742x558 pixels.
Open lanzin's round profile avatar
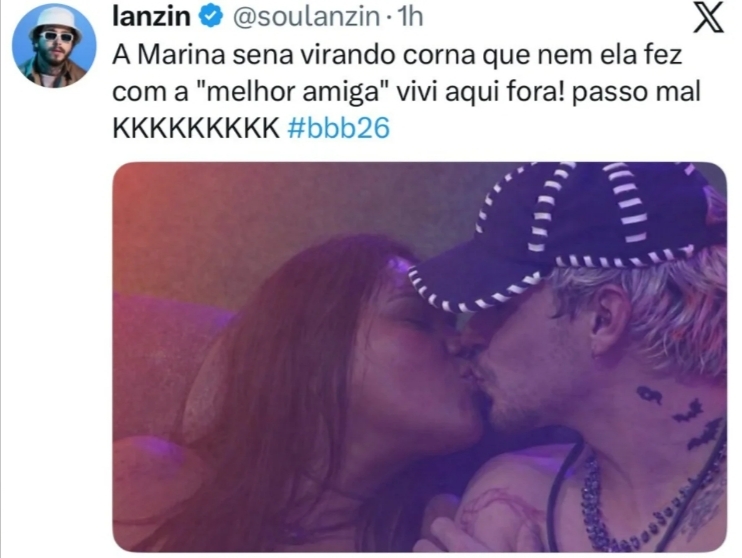pos(54,45)
